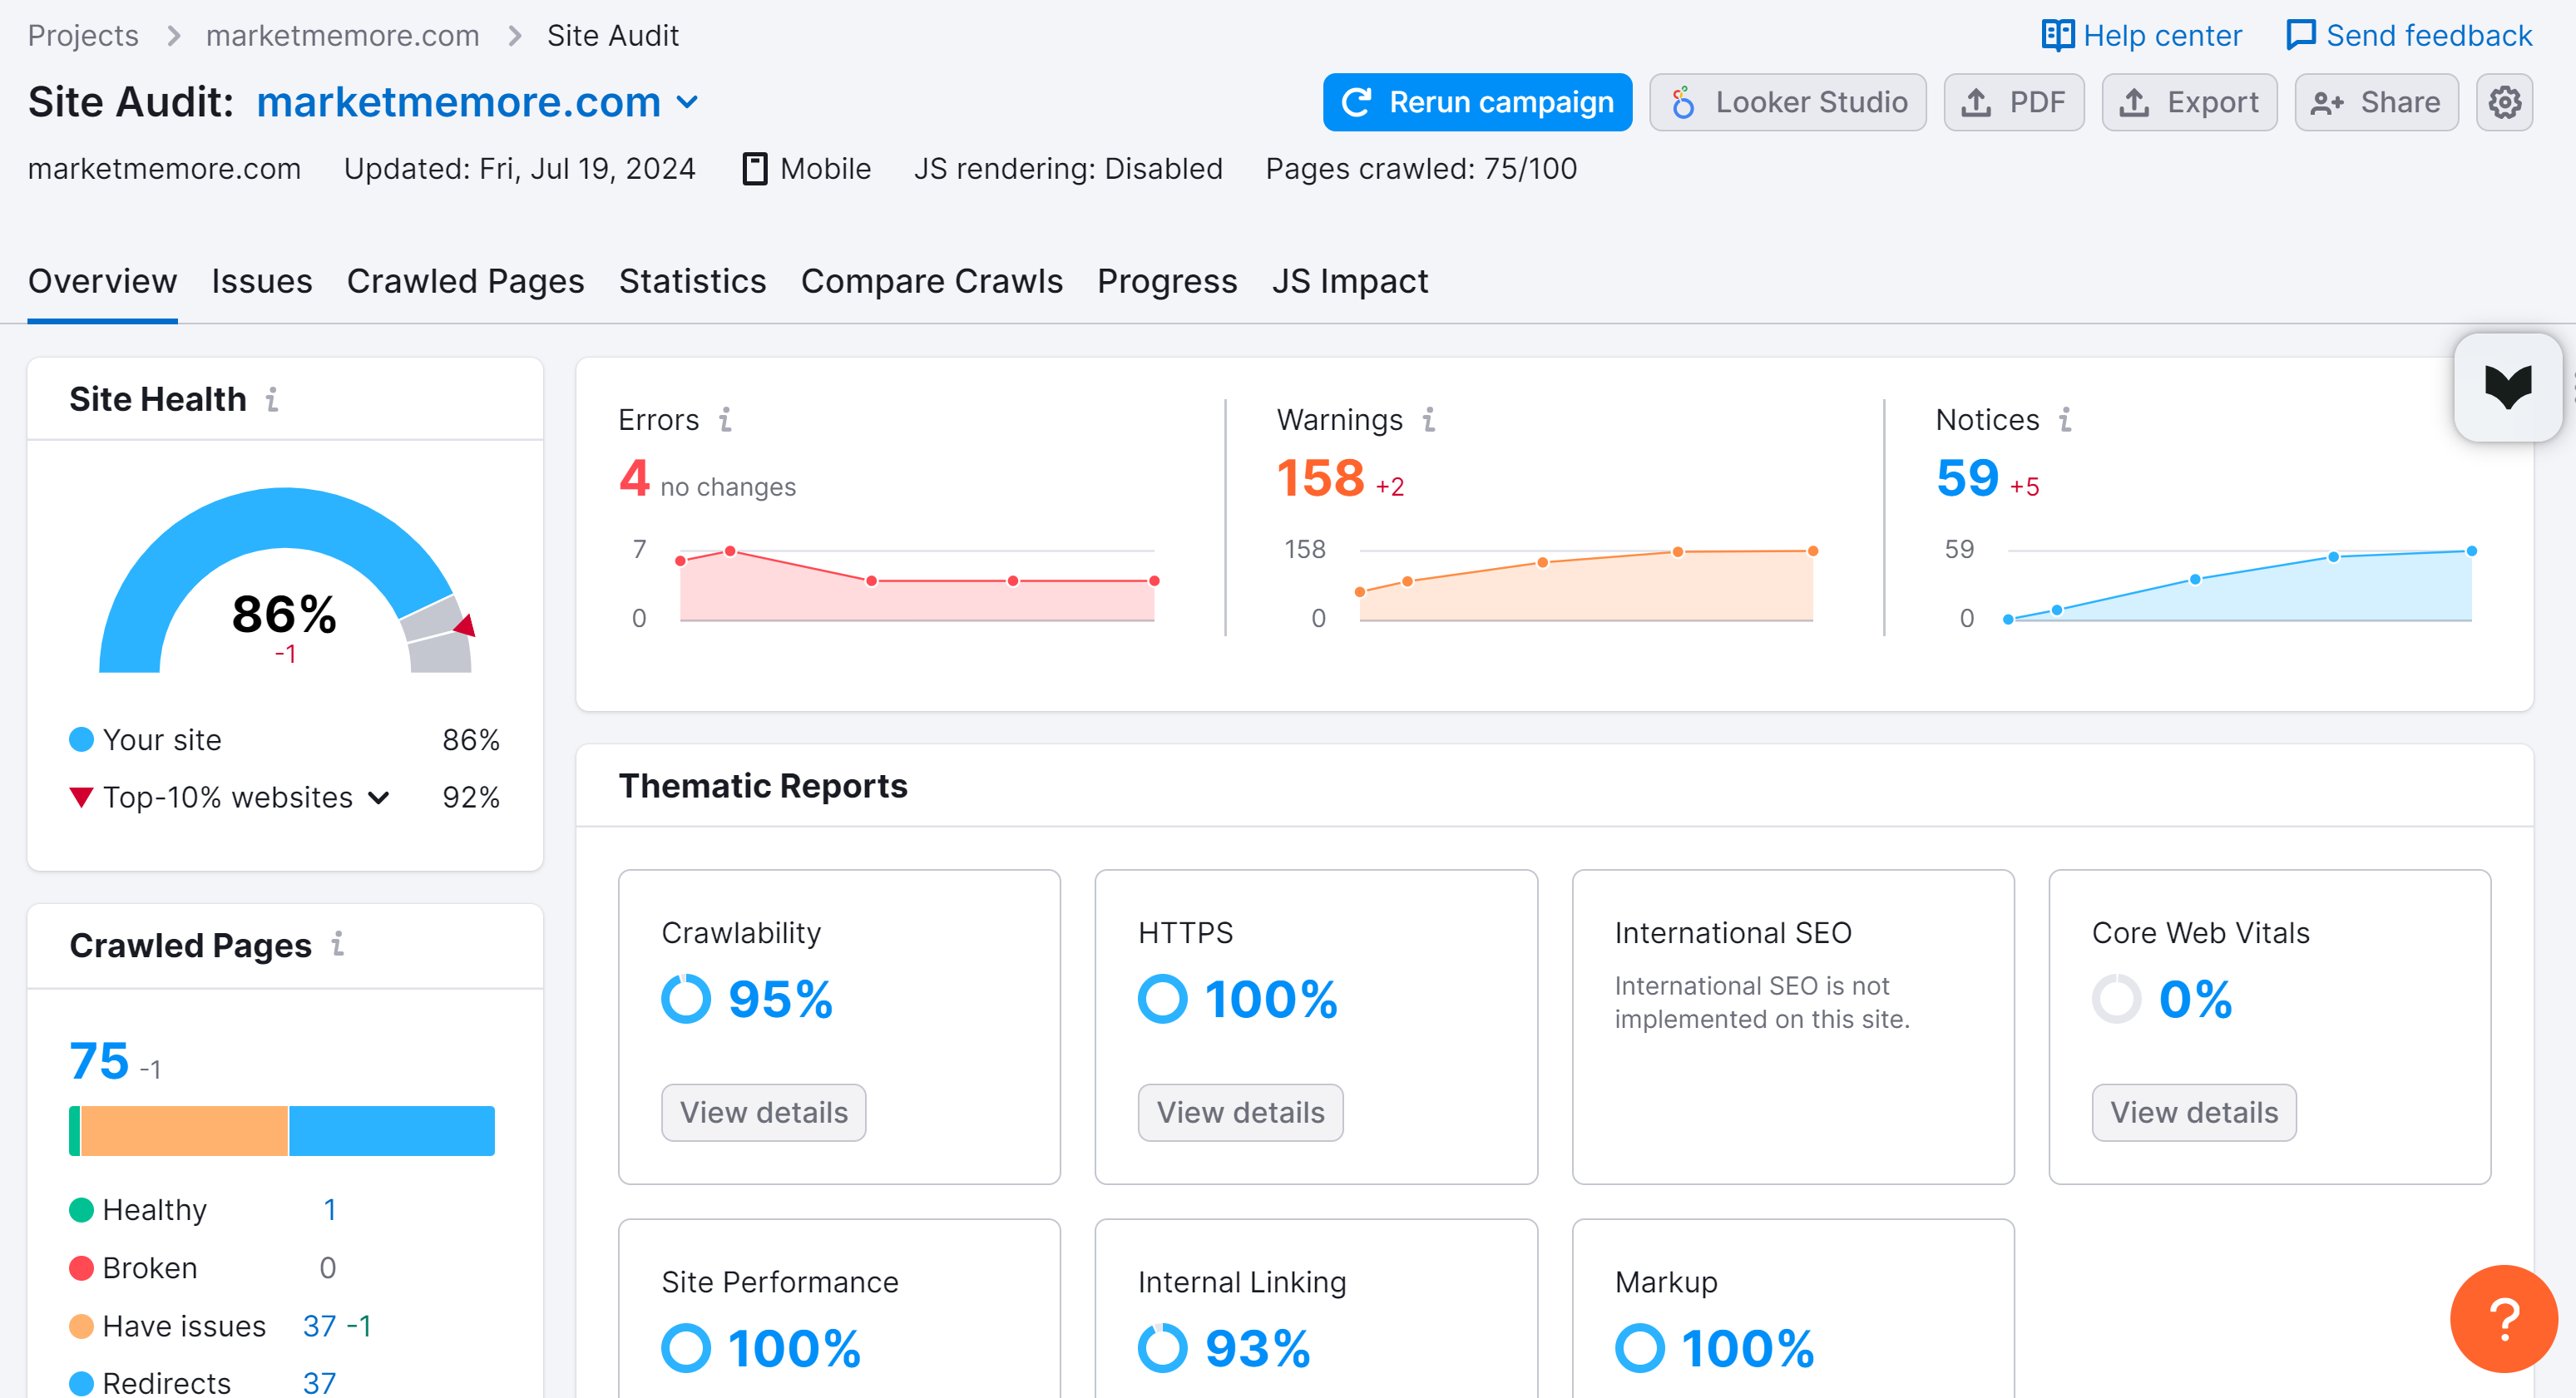Click the blue Your site legend dot
The image size is (2576, 1398).
(x=82, y=740)
